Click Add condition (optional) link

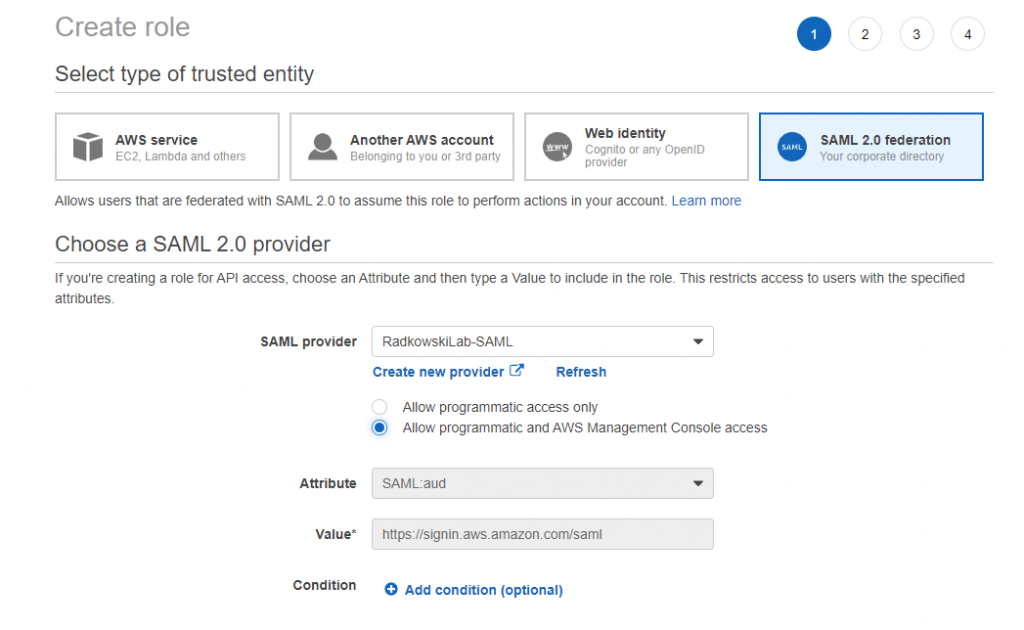tap(483, 590)
